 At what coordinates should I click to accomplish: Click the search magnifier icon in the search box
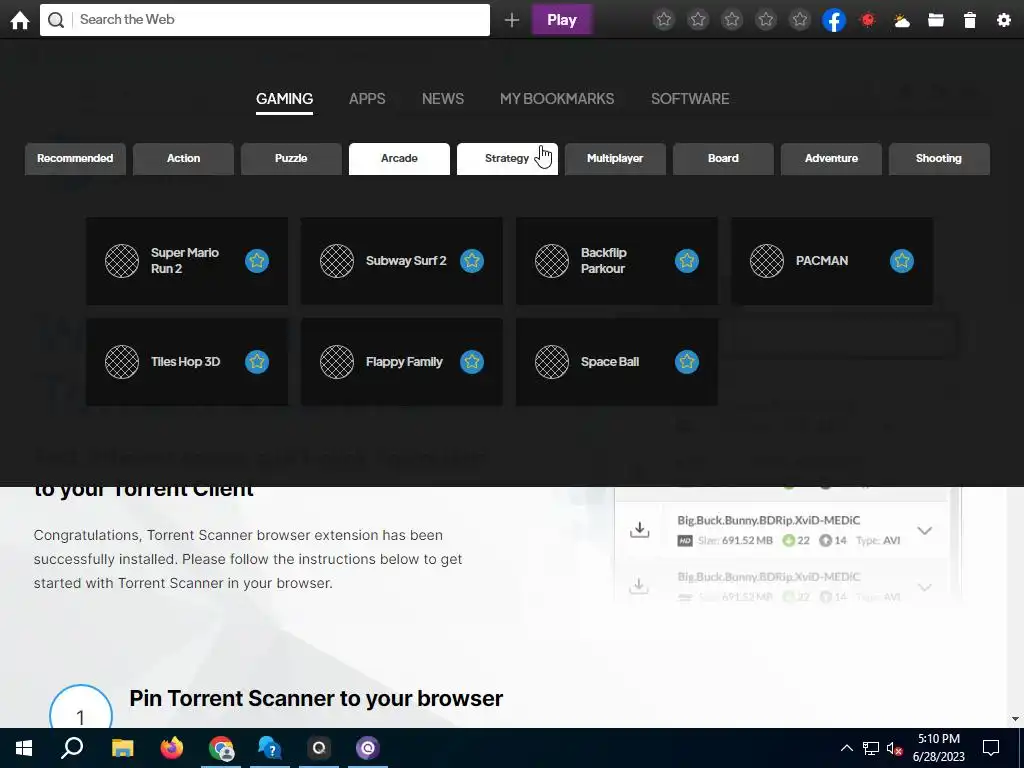click(56, 20)
